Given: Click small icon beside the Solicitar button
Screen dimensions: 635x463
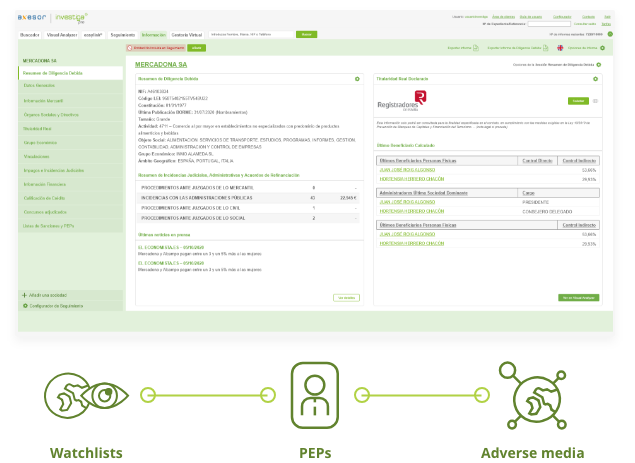Looking at the screenshot, I should pos(595,101).
